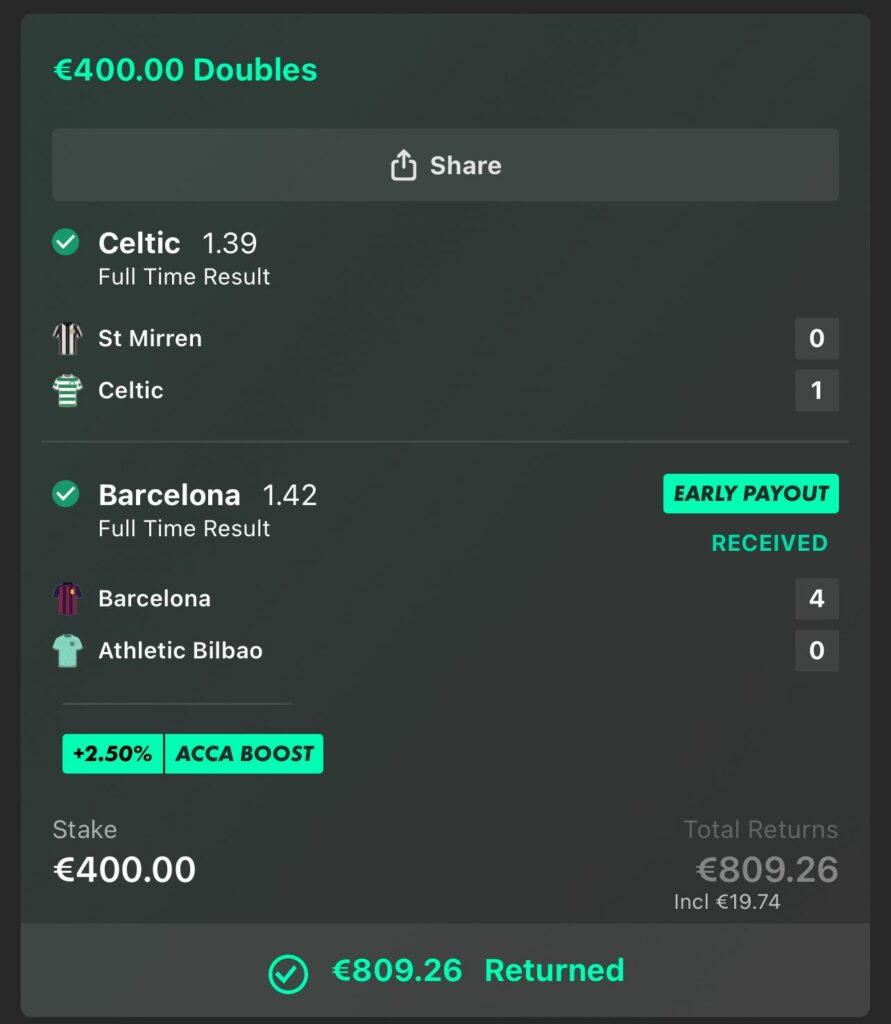This screenshot has height=1024, width=891.
Task: Click the green checkmark beside Barcelona selection
Action: point(66,494)
